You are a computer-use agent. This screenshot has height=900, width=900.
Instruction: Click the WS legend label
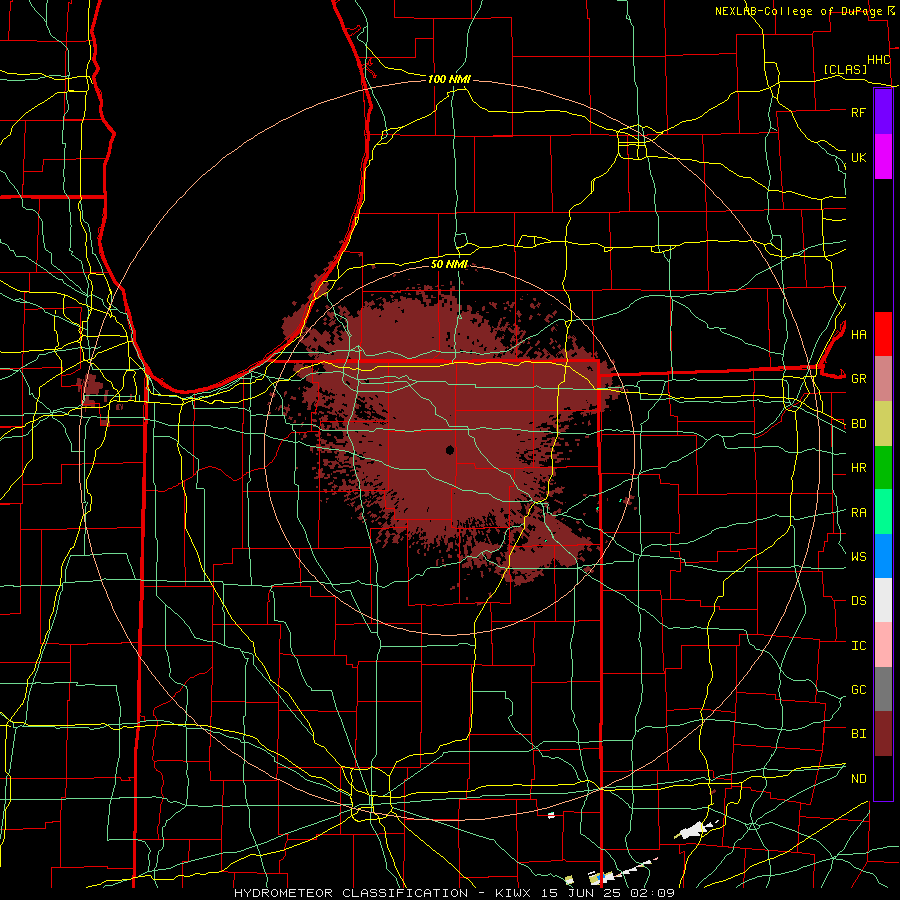[858, 557]
